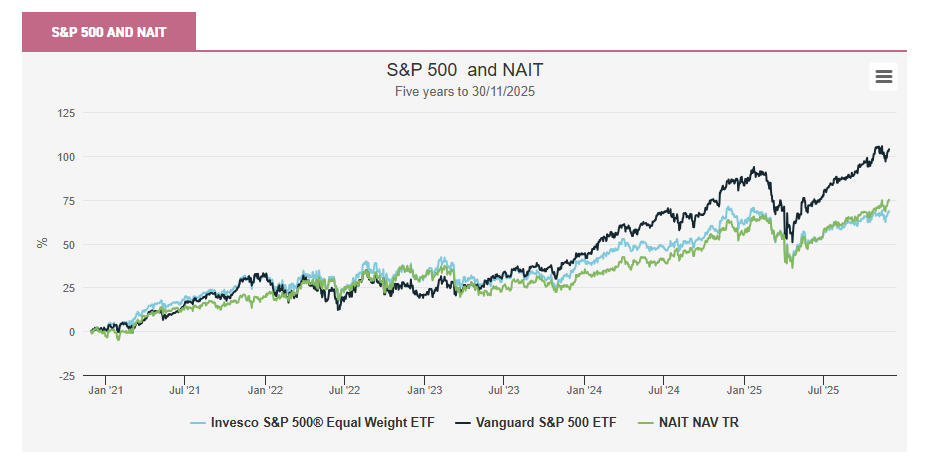Click the 0 y-axis value label
The height and width of the screenshot is (463, 927).
71,332
